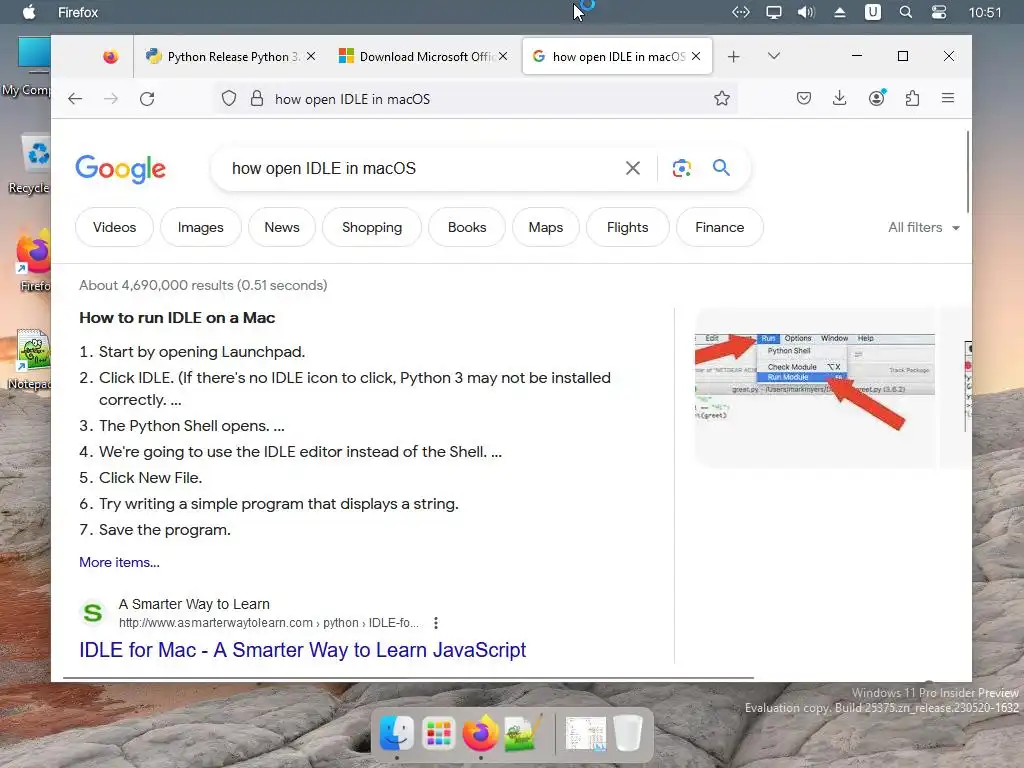Click the address bar URL field
Screen dimensions: 1024x768
(477, 99)
